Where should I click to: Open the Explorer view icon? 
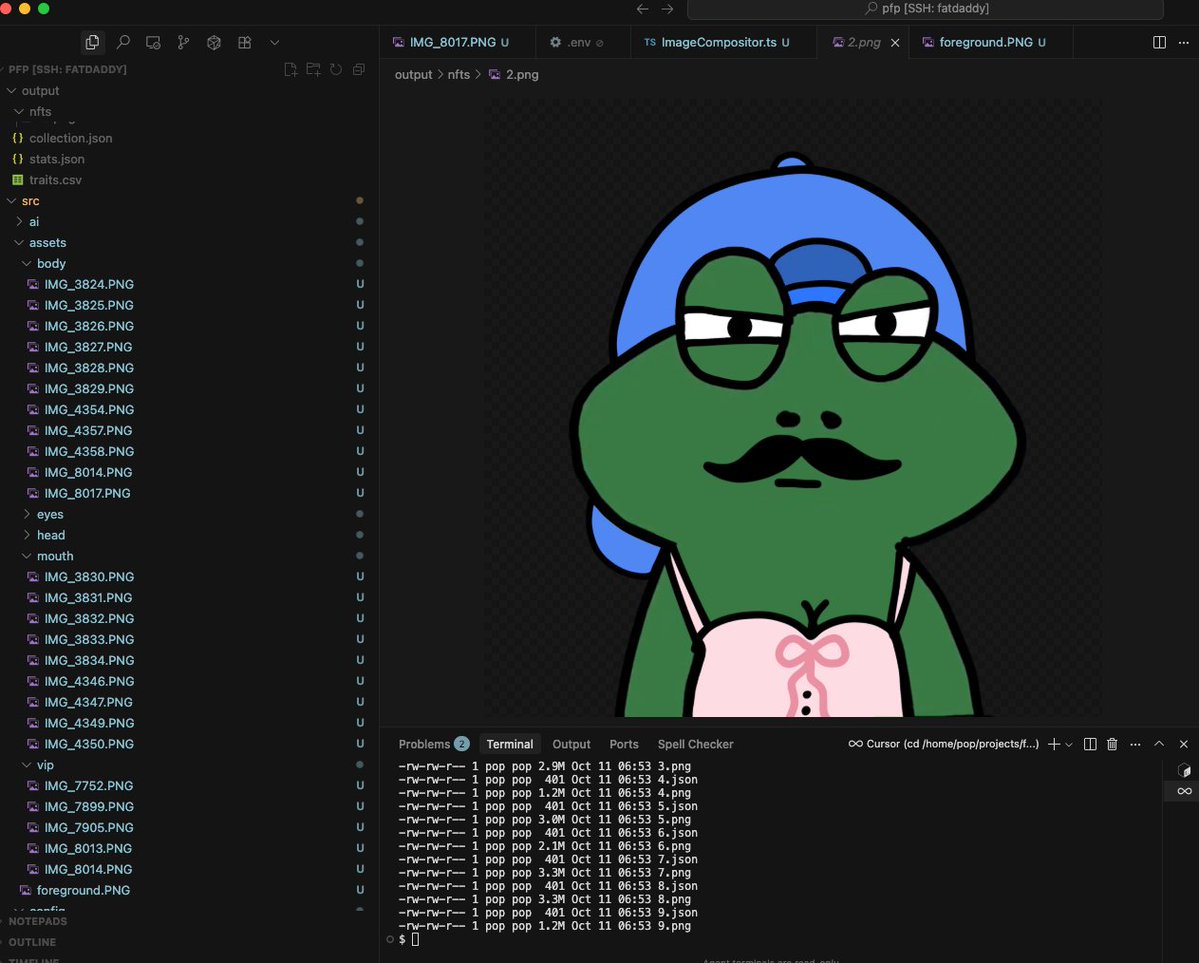point(93,43)
